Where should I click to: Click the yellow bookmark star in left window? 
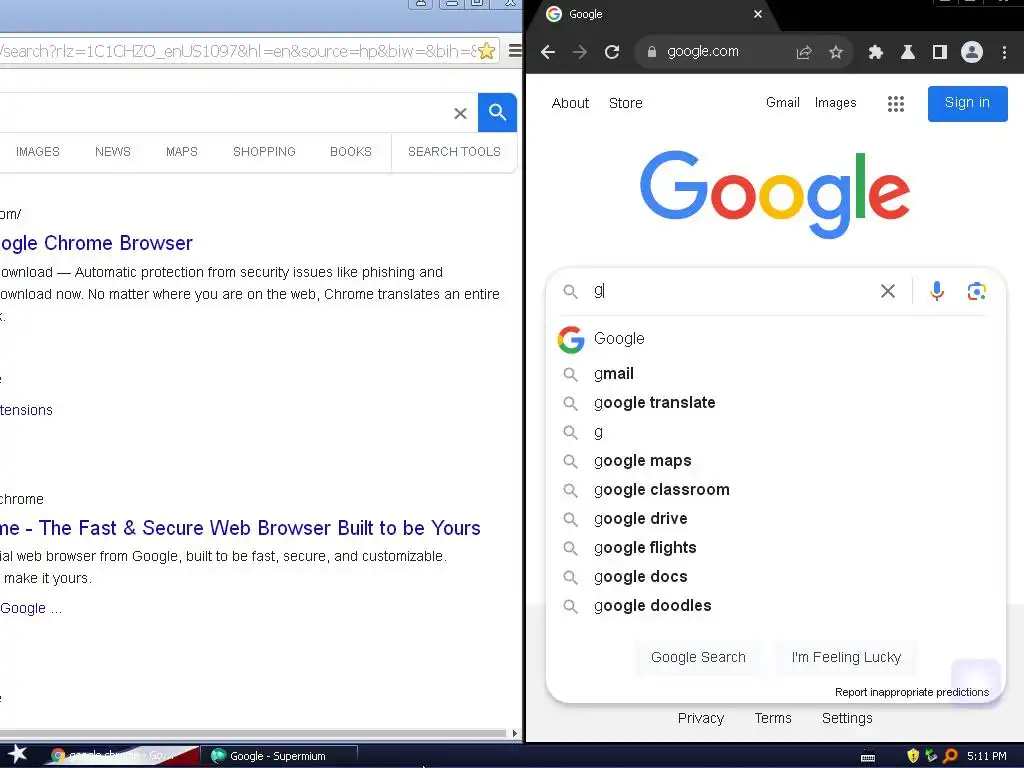click(x=486, y=51)
